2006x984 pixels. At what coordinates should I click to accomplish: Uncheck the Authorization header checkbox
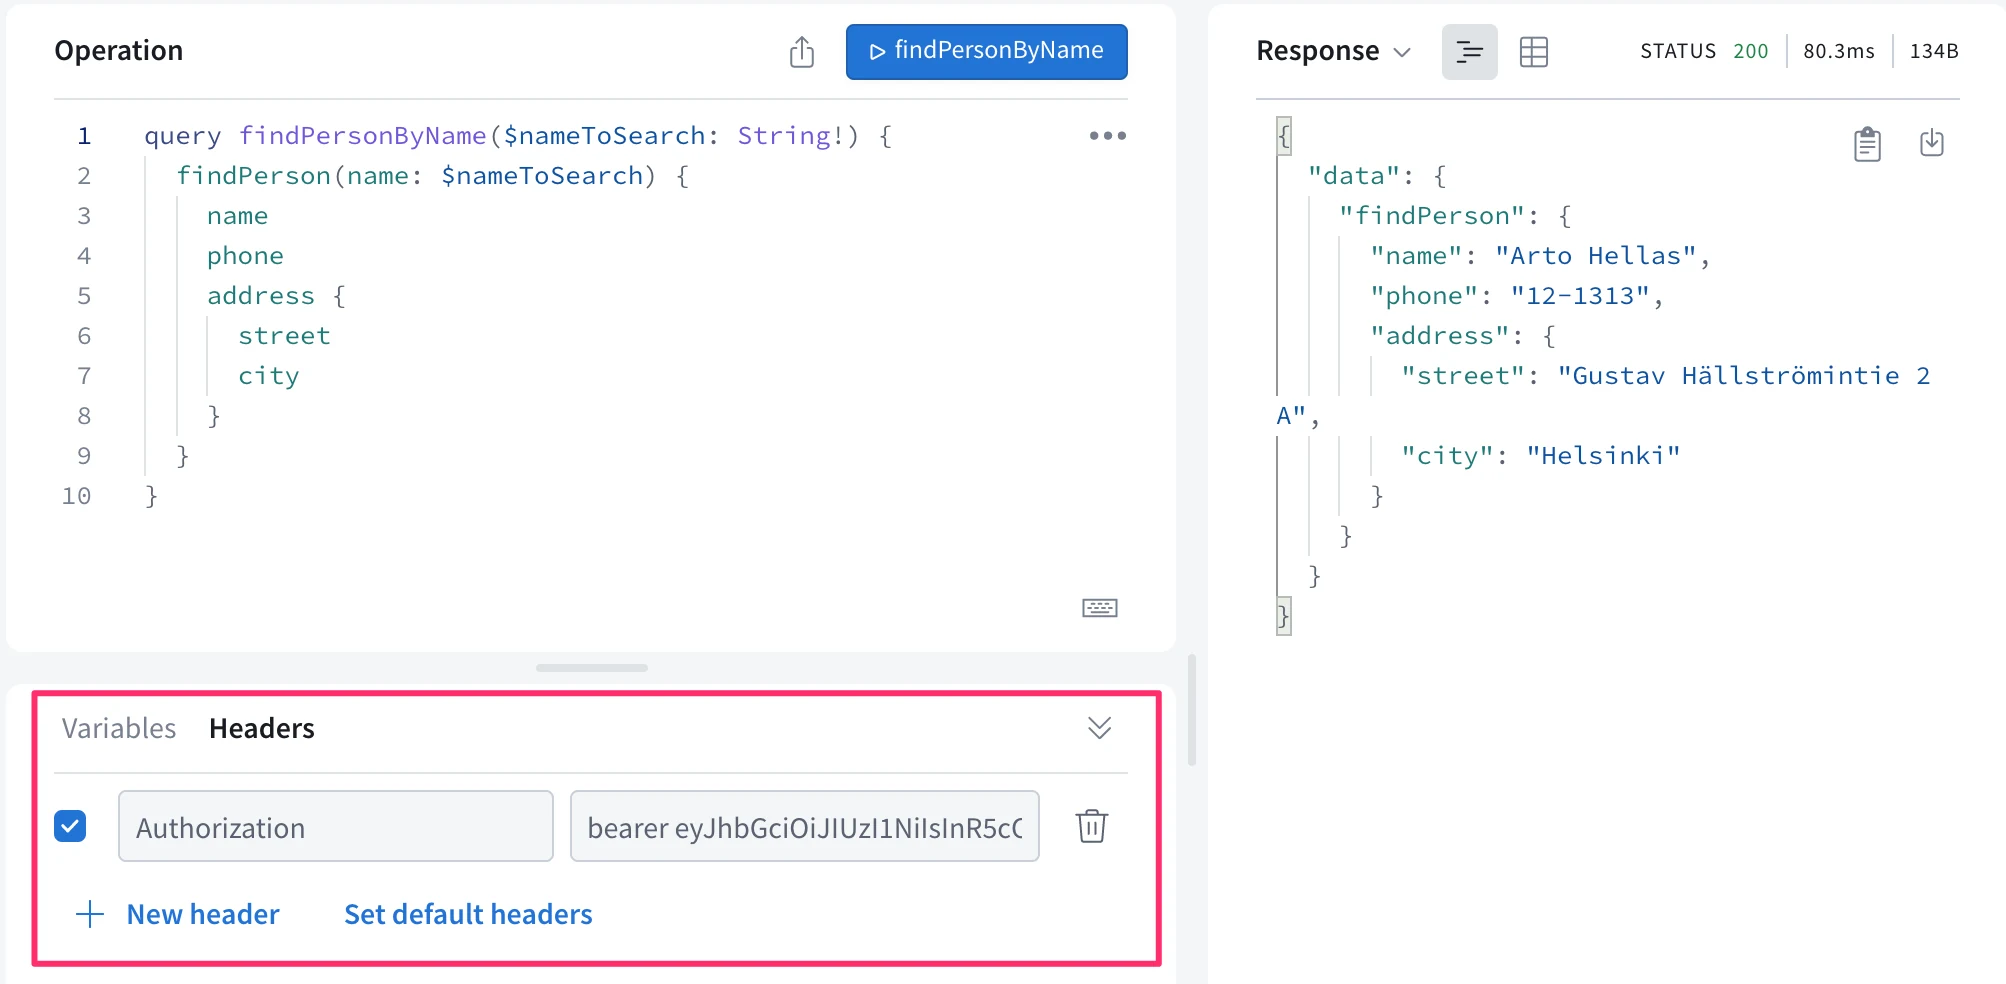pos(70,826)
